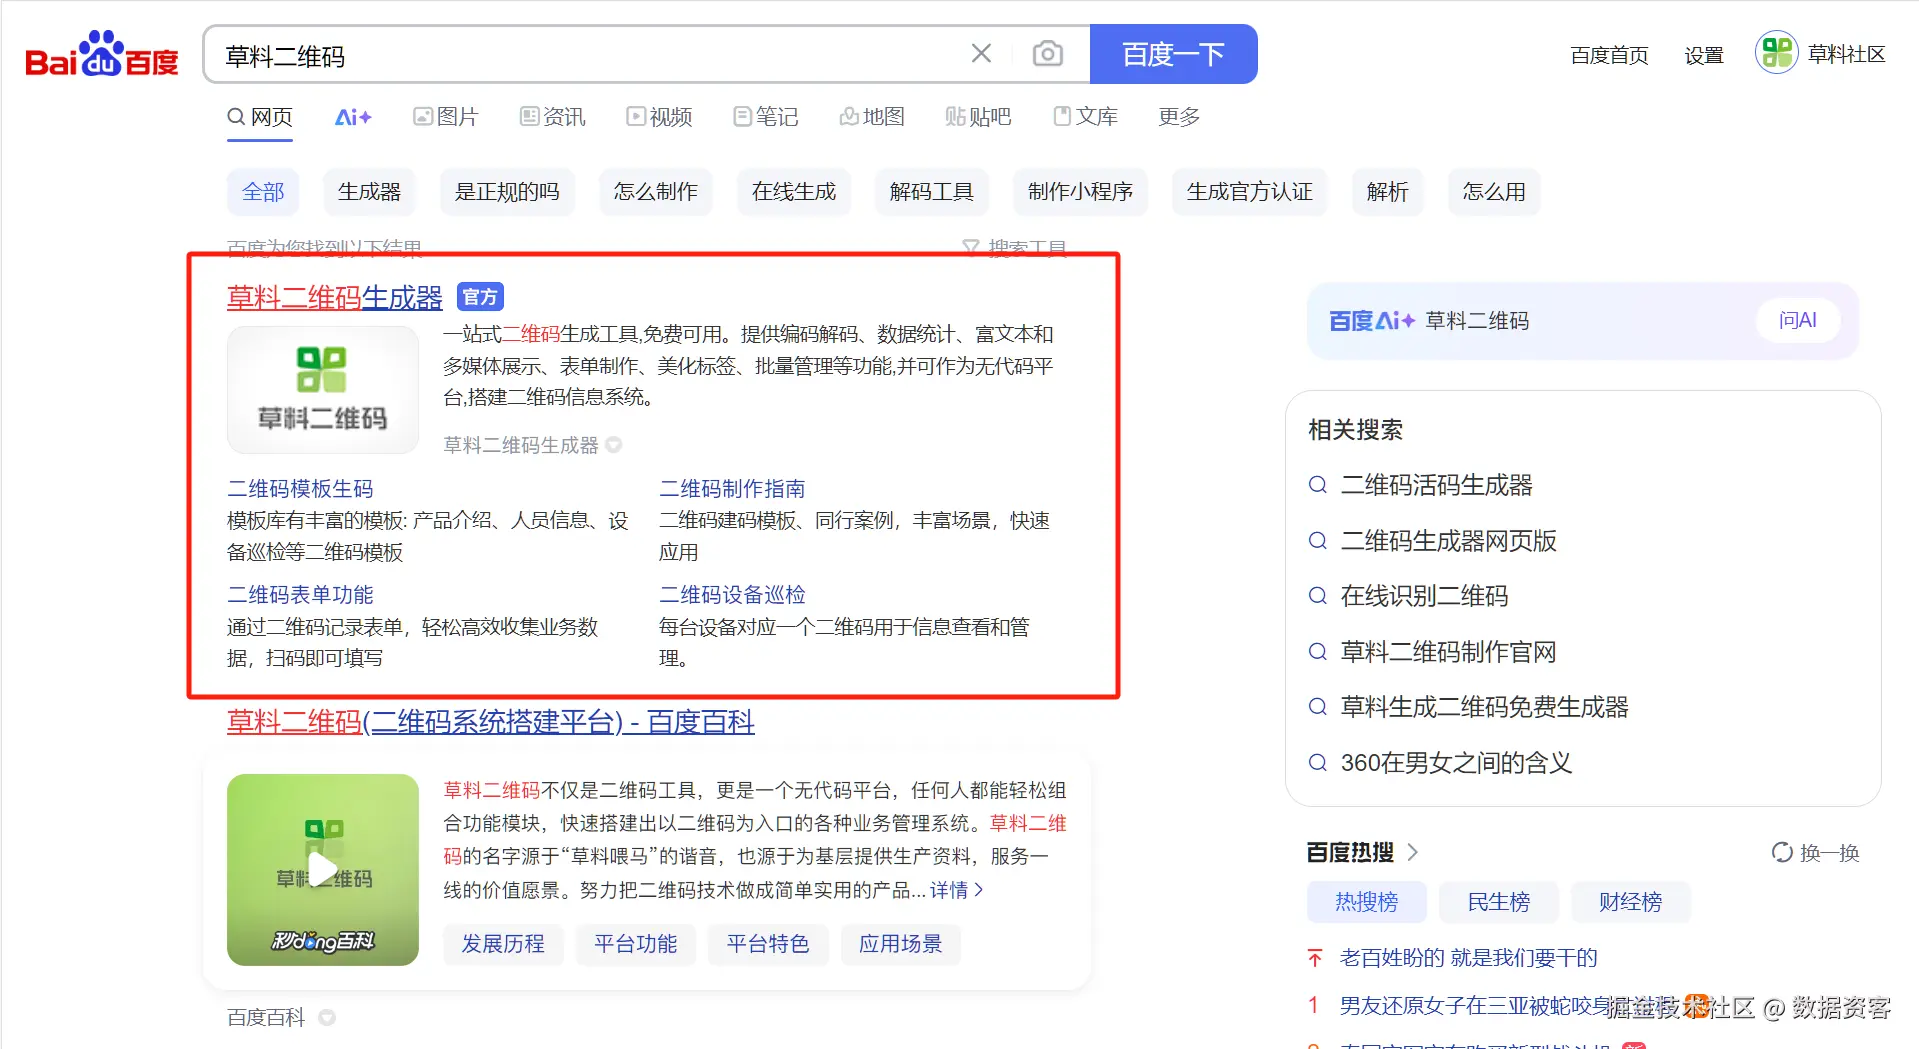Open the 更多 tab menu
This screenshot has width=1919, height=1049.
click(1179, 117)
